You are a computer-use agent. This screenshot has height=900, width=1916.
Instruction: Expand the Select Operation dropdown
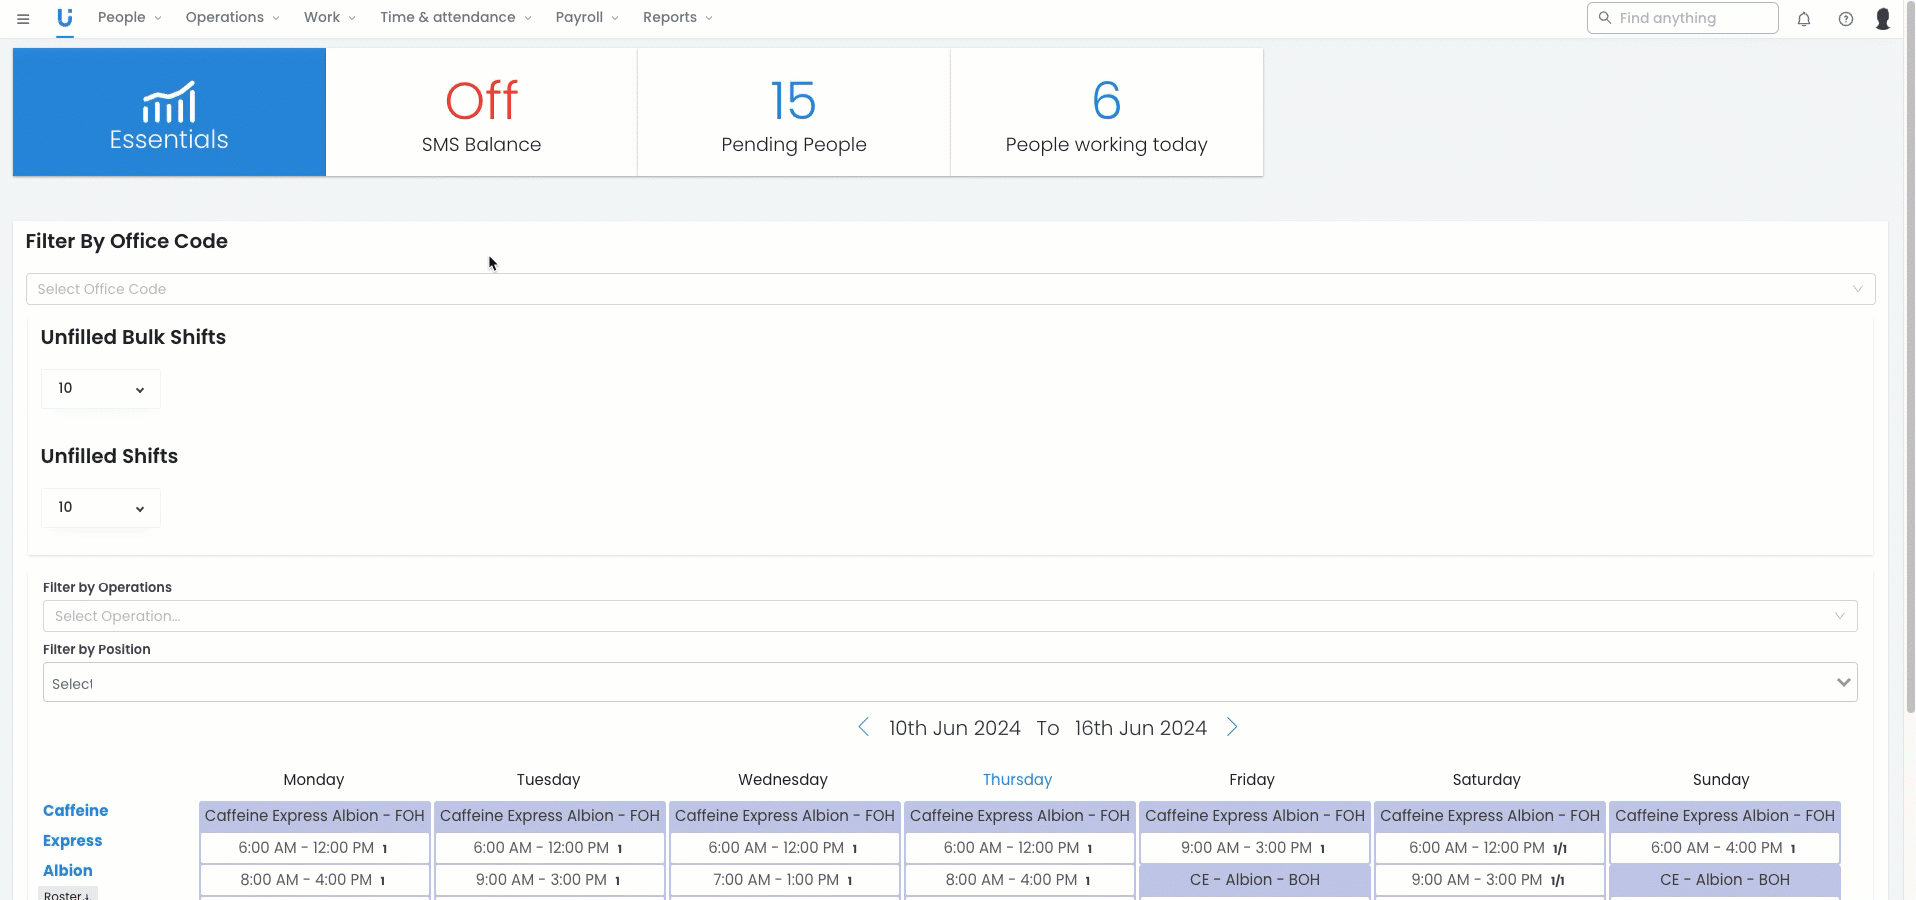coord(950,616)
